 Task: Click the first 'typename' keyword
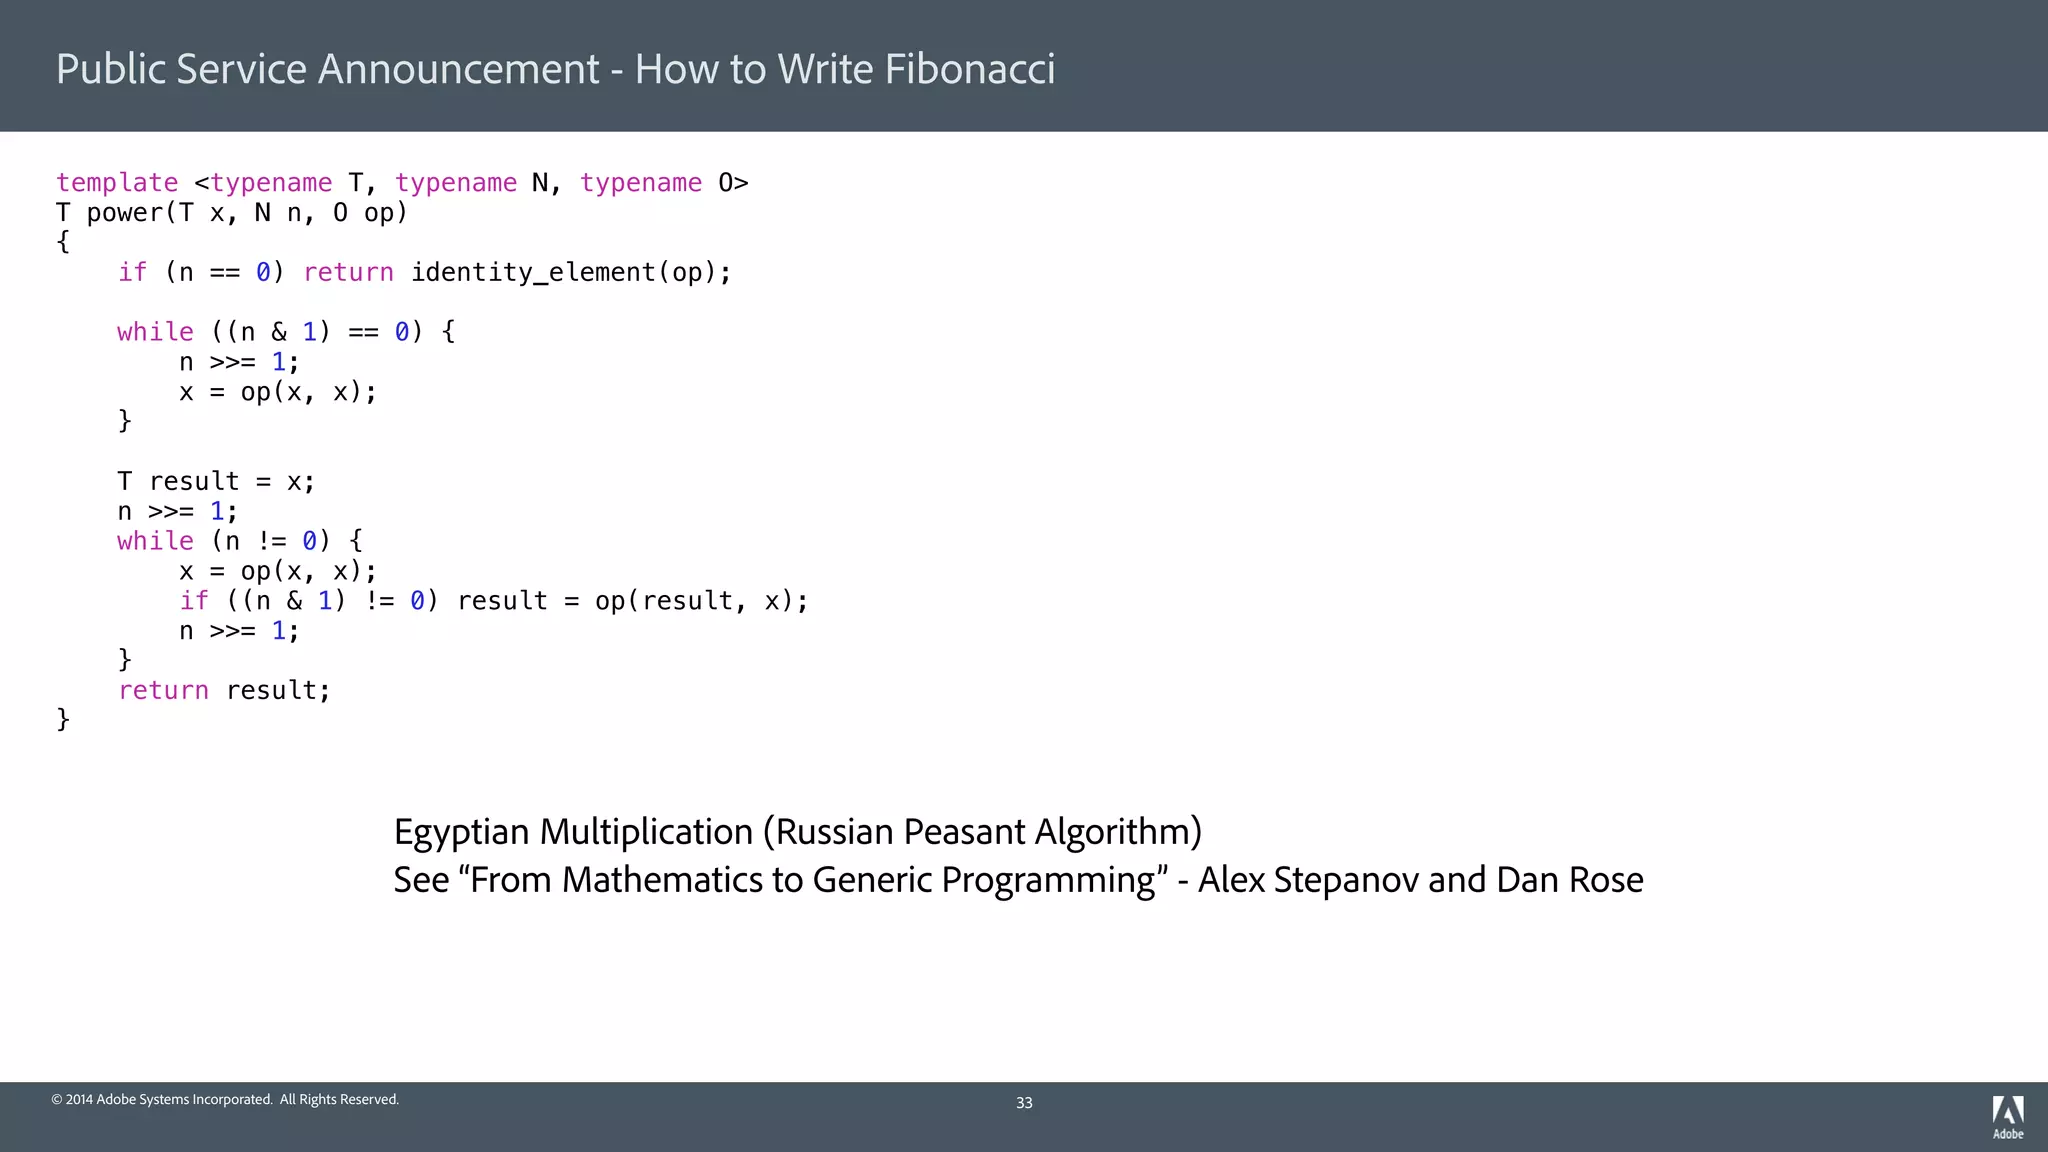[x=271, y=183]
